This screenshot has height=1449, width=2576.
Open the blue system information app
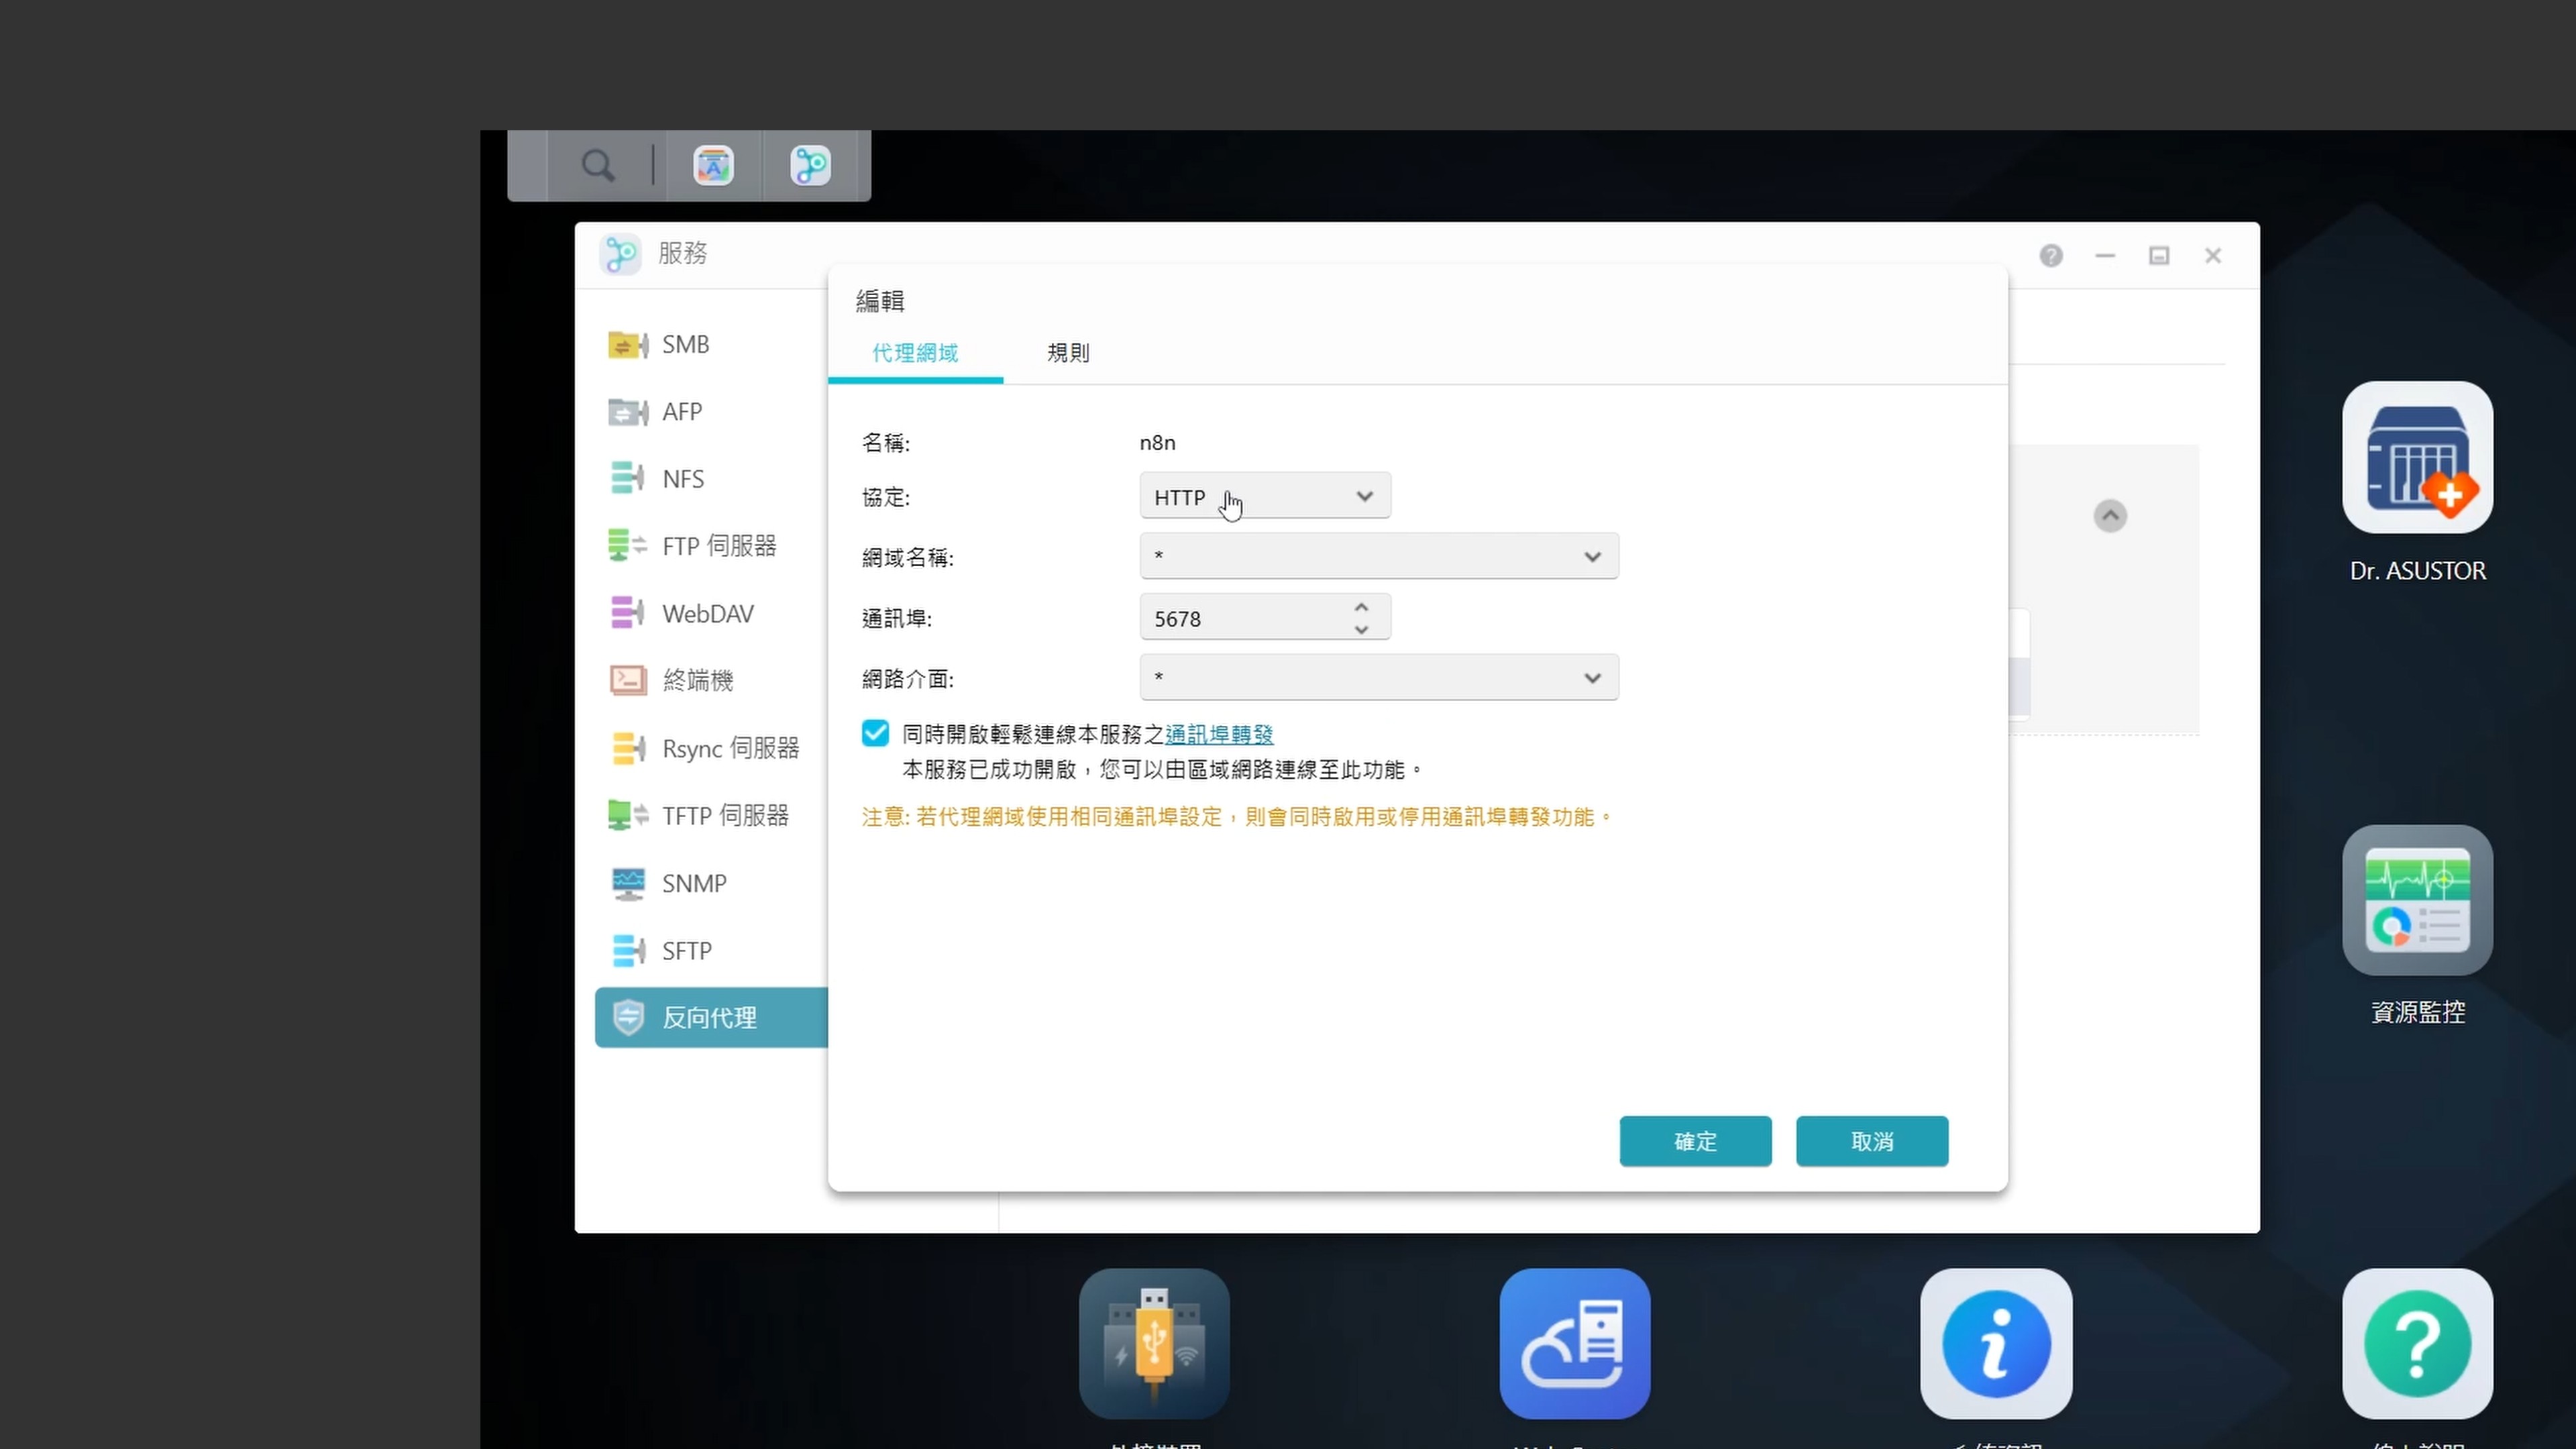[x=1995, y=1343]
